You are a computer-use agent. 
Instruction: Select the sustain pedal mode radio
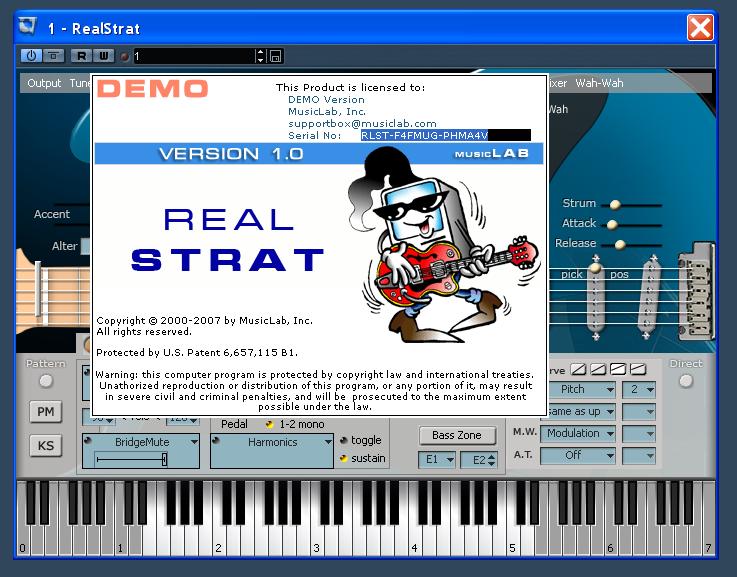(344, 458)
